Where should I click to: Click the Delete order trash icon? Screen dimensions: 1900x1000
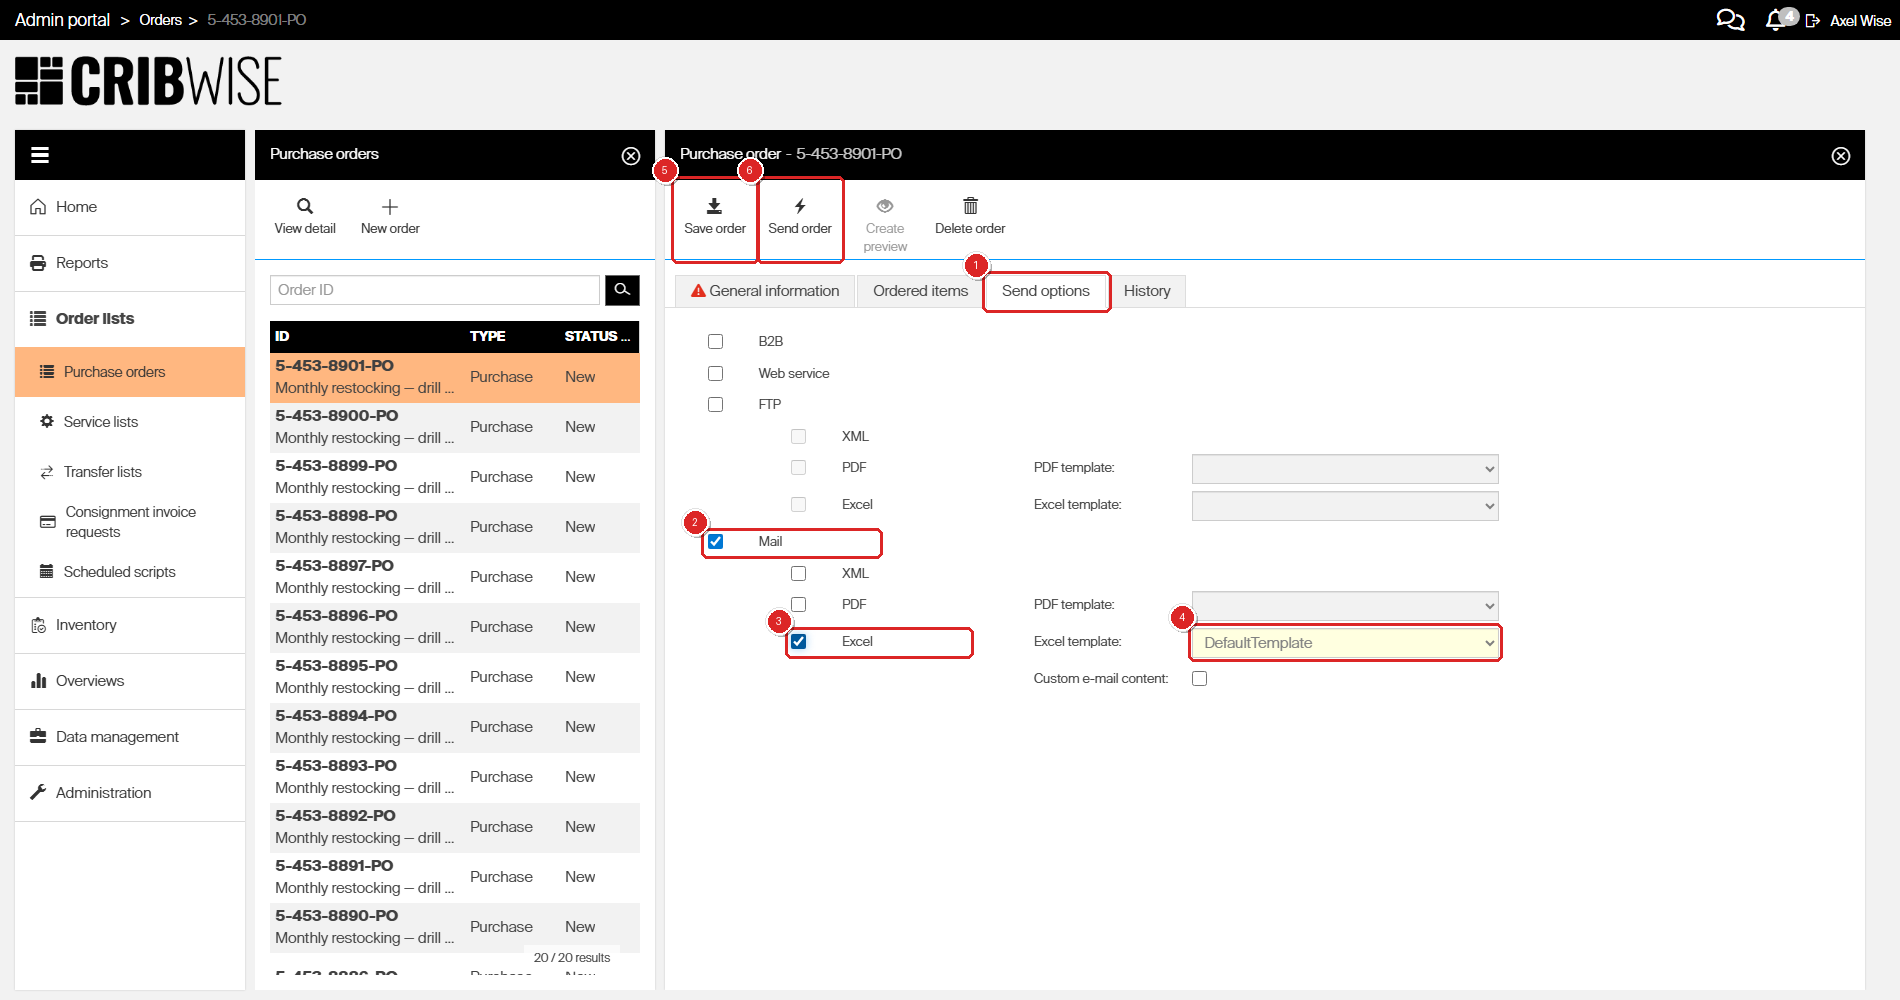(969, 206)
